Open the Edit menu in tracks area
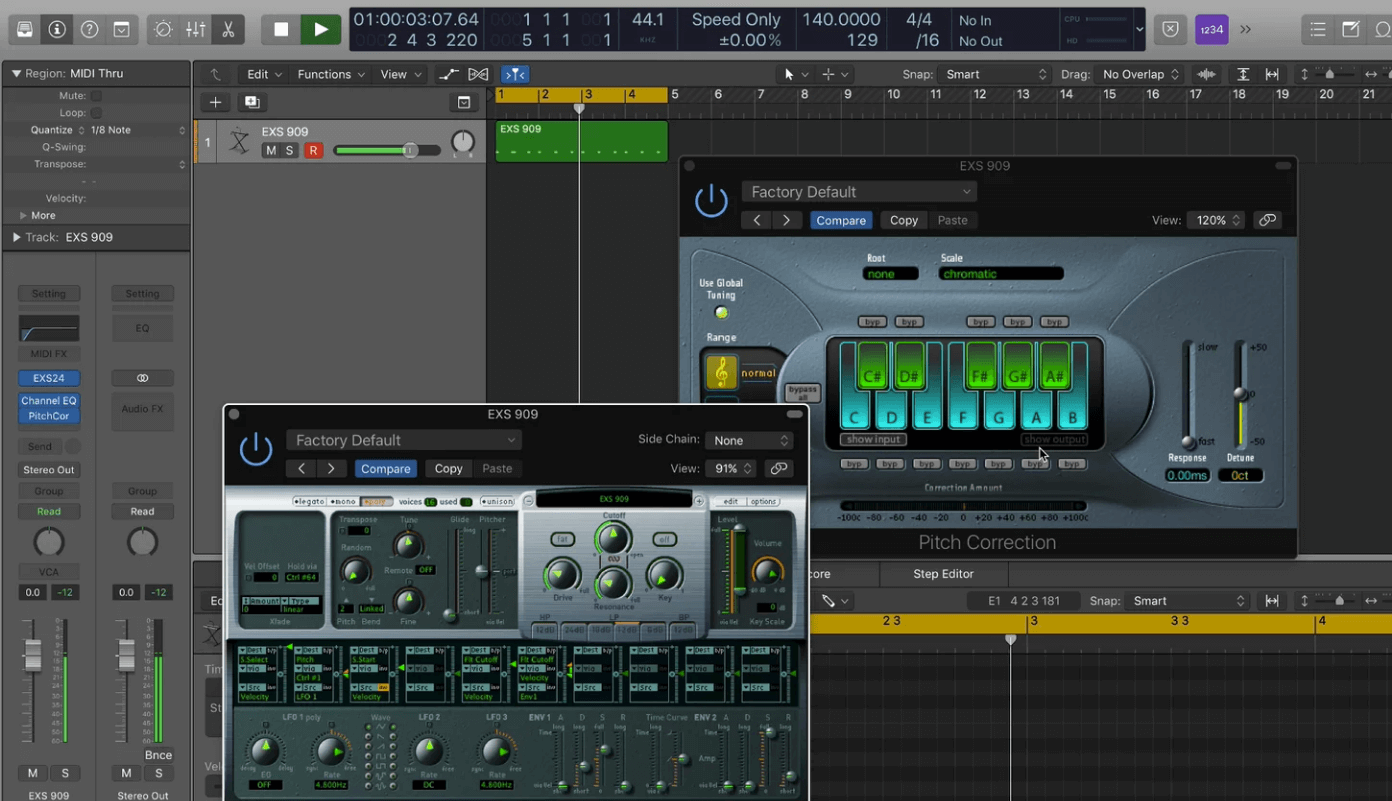This screenshot has height=801, width=1392. click(x=265, y=74)
